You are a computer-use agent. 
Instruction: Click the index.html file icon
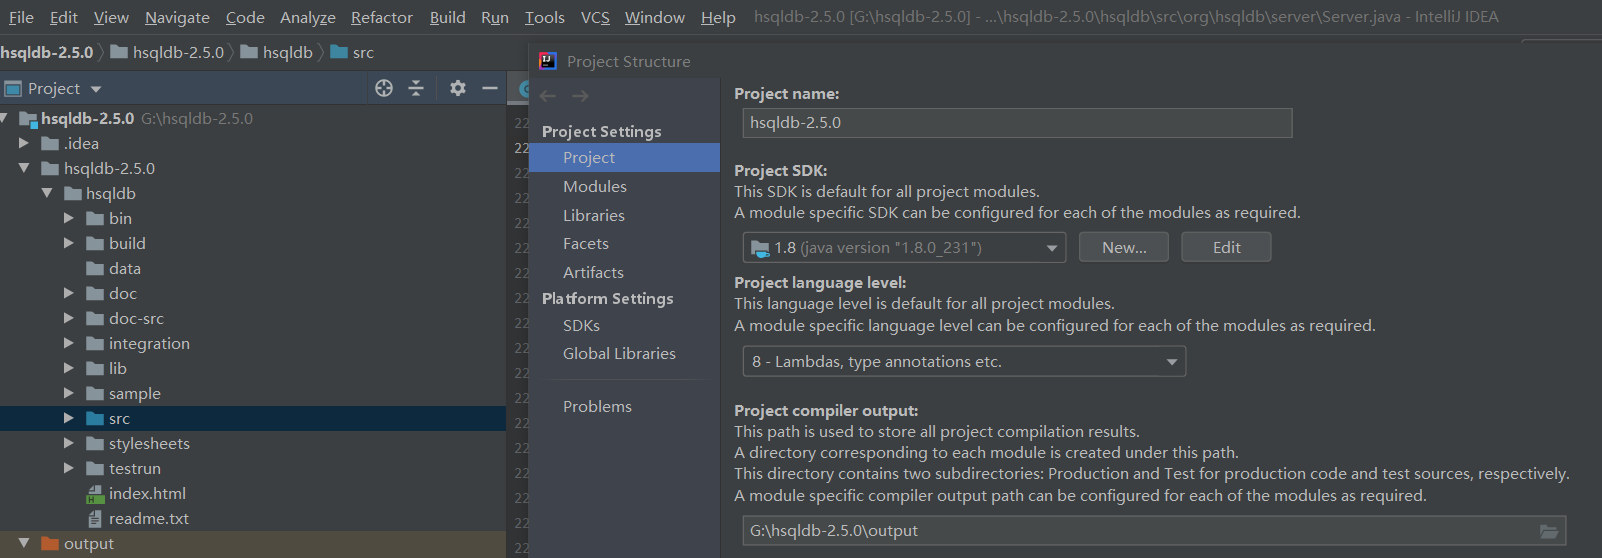(x=95, y=494)
